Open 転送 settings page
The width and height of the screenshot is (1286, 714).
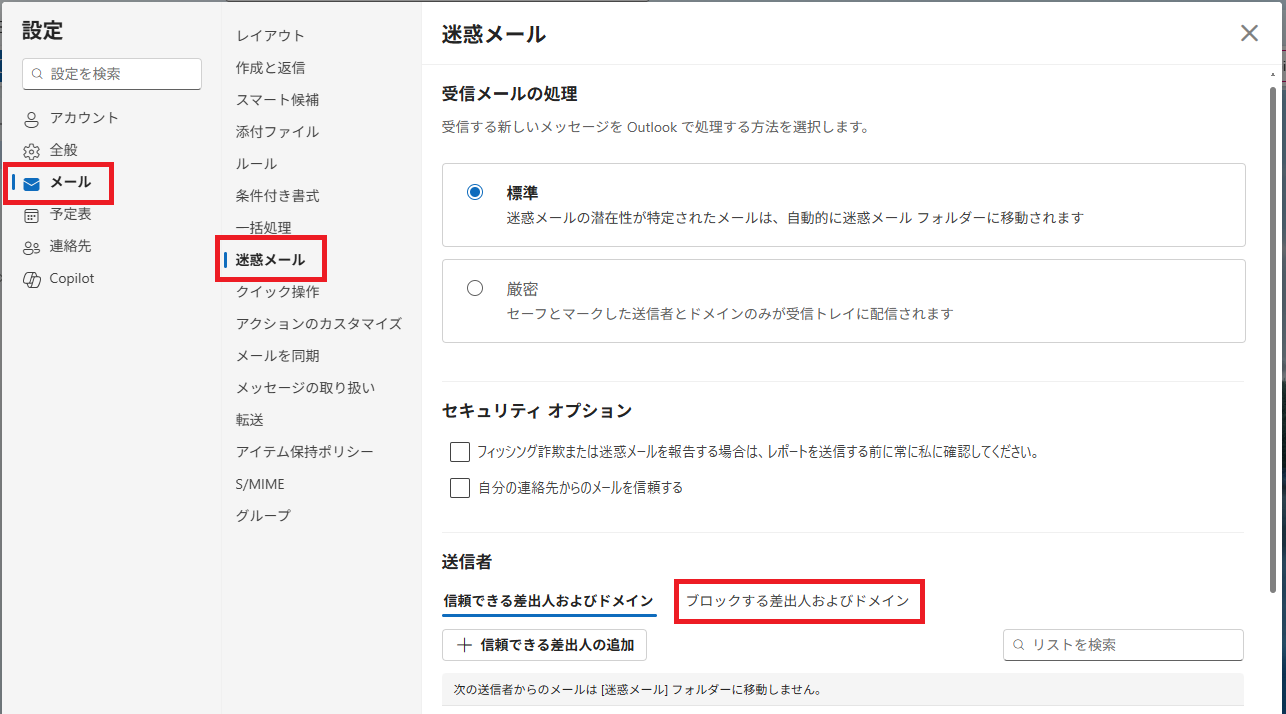250,420
